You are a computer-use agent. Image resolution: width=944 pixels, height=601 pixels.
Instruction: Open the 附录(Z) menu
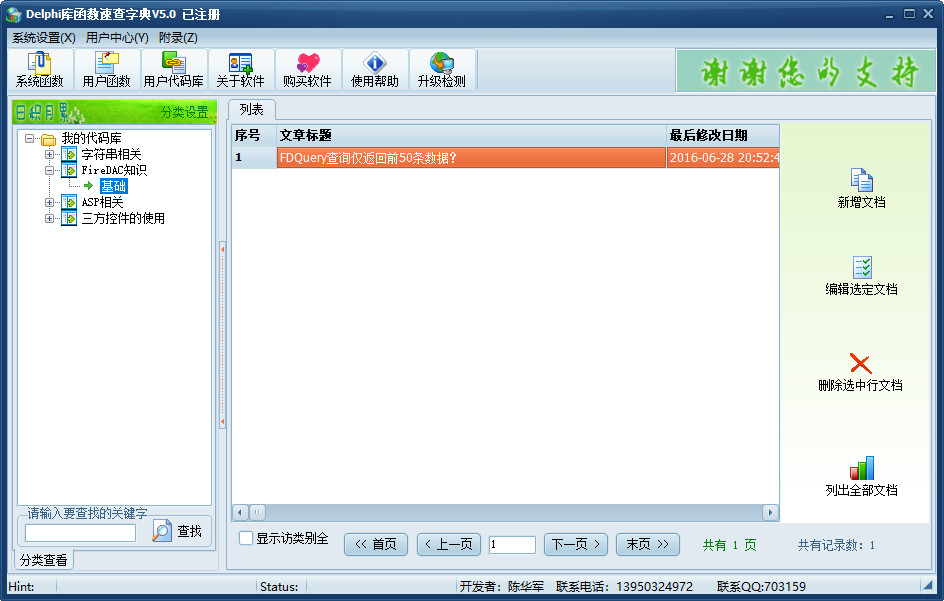[x=178, y=38]
